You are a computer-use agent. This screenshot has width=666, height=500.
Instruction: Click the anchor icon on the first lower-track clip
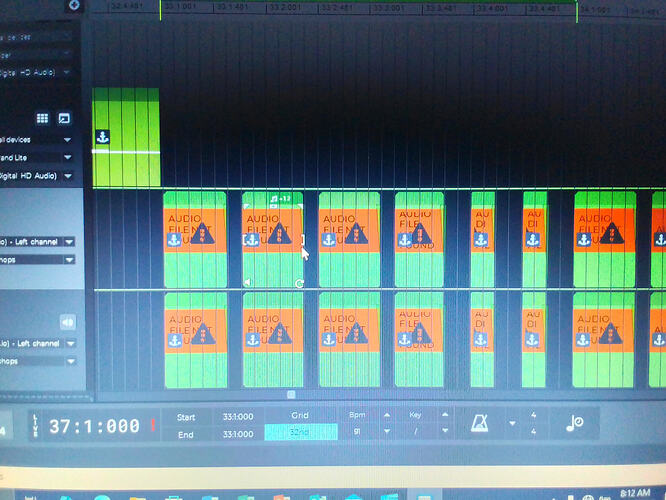(175, 340)
